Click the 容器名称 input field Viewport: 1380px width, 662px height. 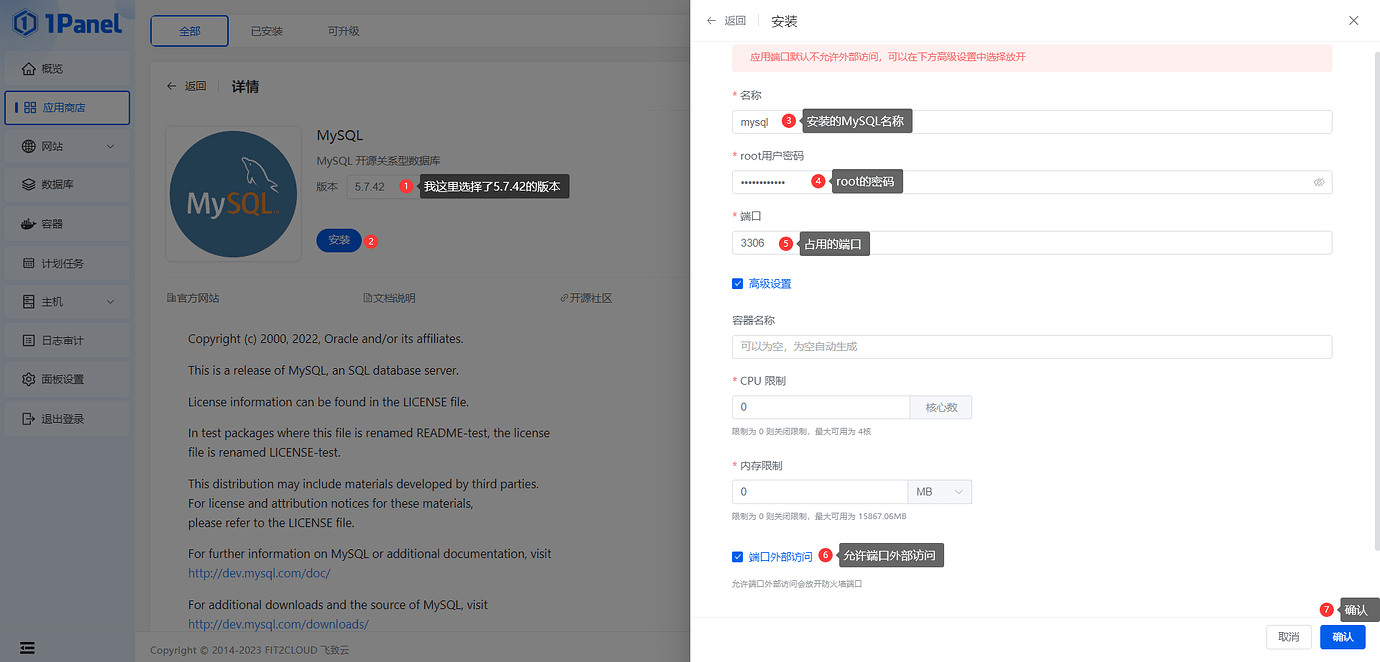tap(1031, 347)
